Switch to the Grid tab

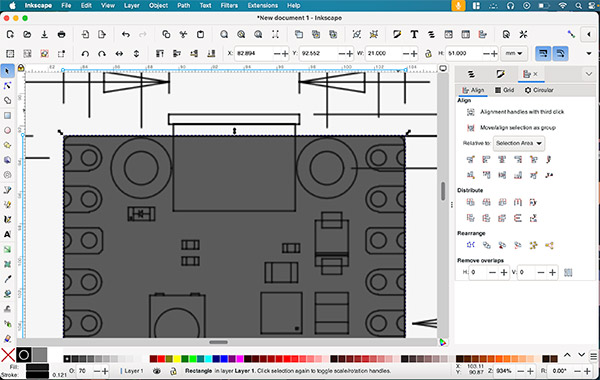pos(504,90)
